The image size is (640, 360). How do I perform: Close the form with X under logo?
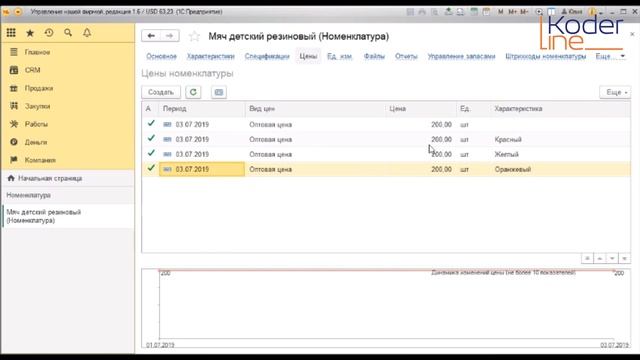pyautogui.click(x=632, y=34)
